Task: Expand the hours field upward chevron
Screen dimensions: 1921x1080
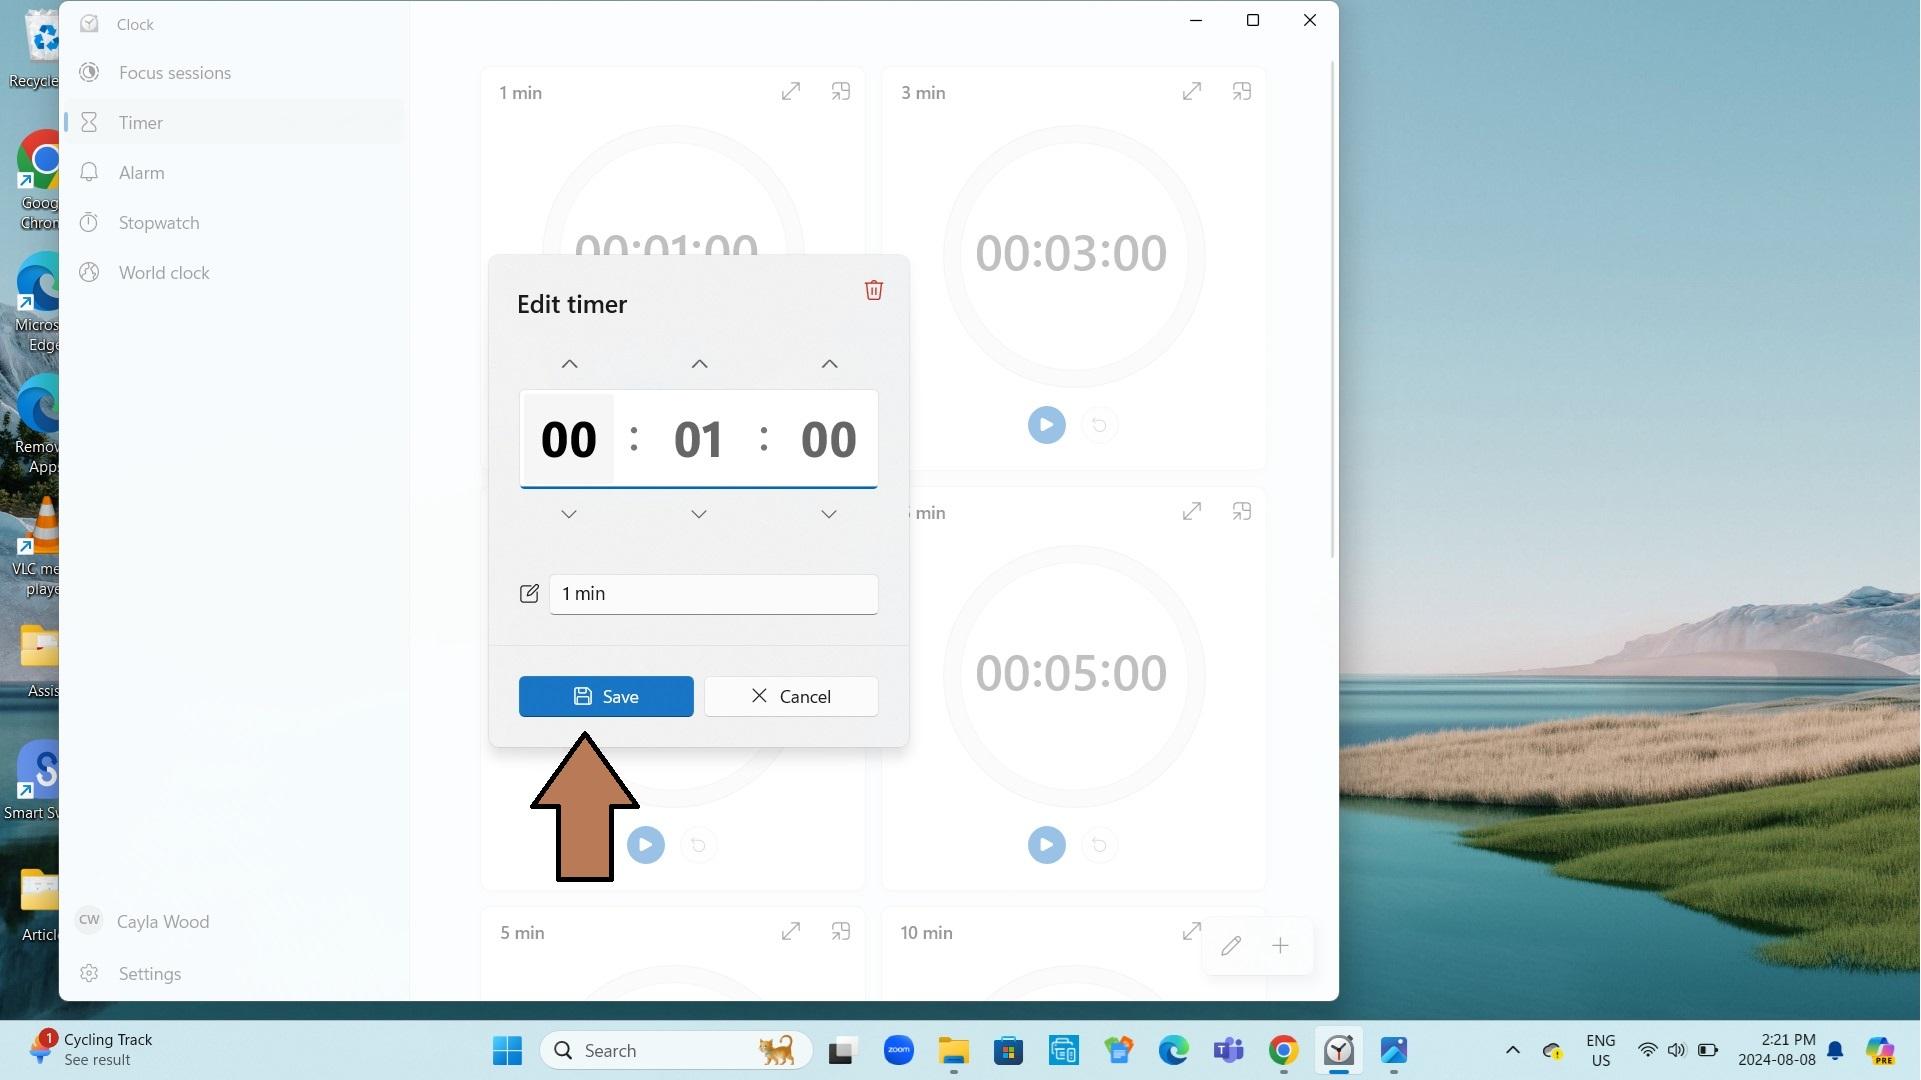Action: pyautogui.click(x=567, y=364)
